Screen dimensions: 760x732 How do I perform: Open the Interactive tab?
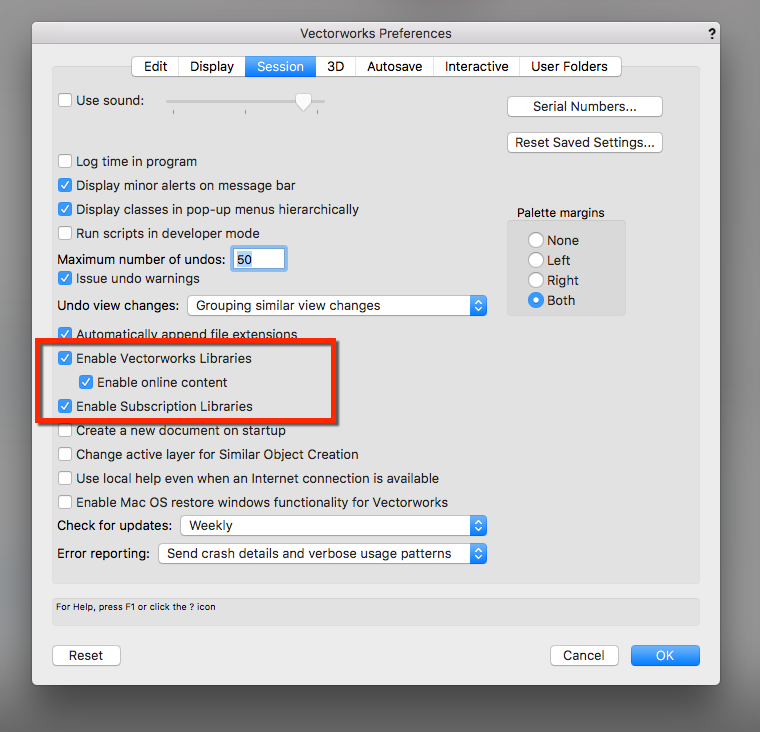pos(476,66)
